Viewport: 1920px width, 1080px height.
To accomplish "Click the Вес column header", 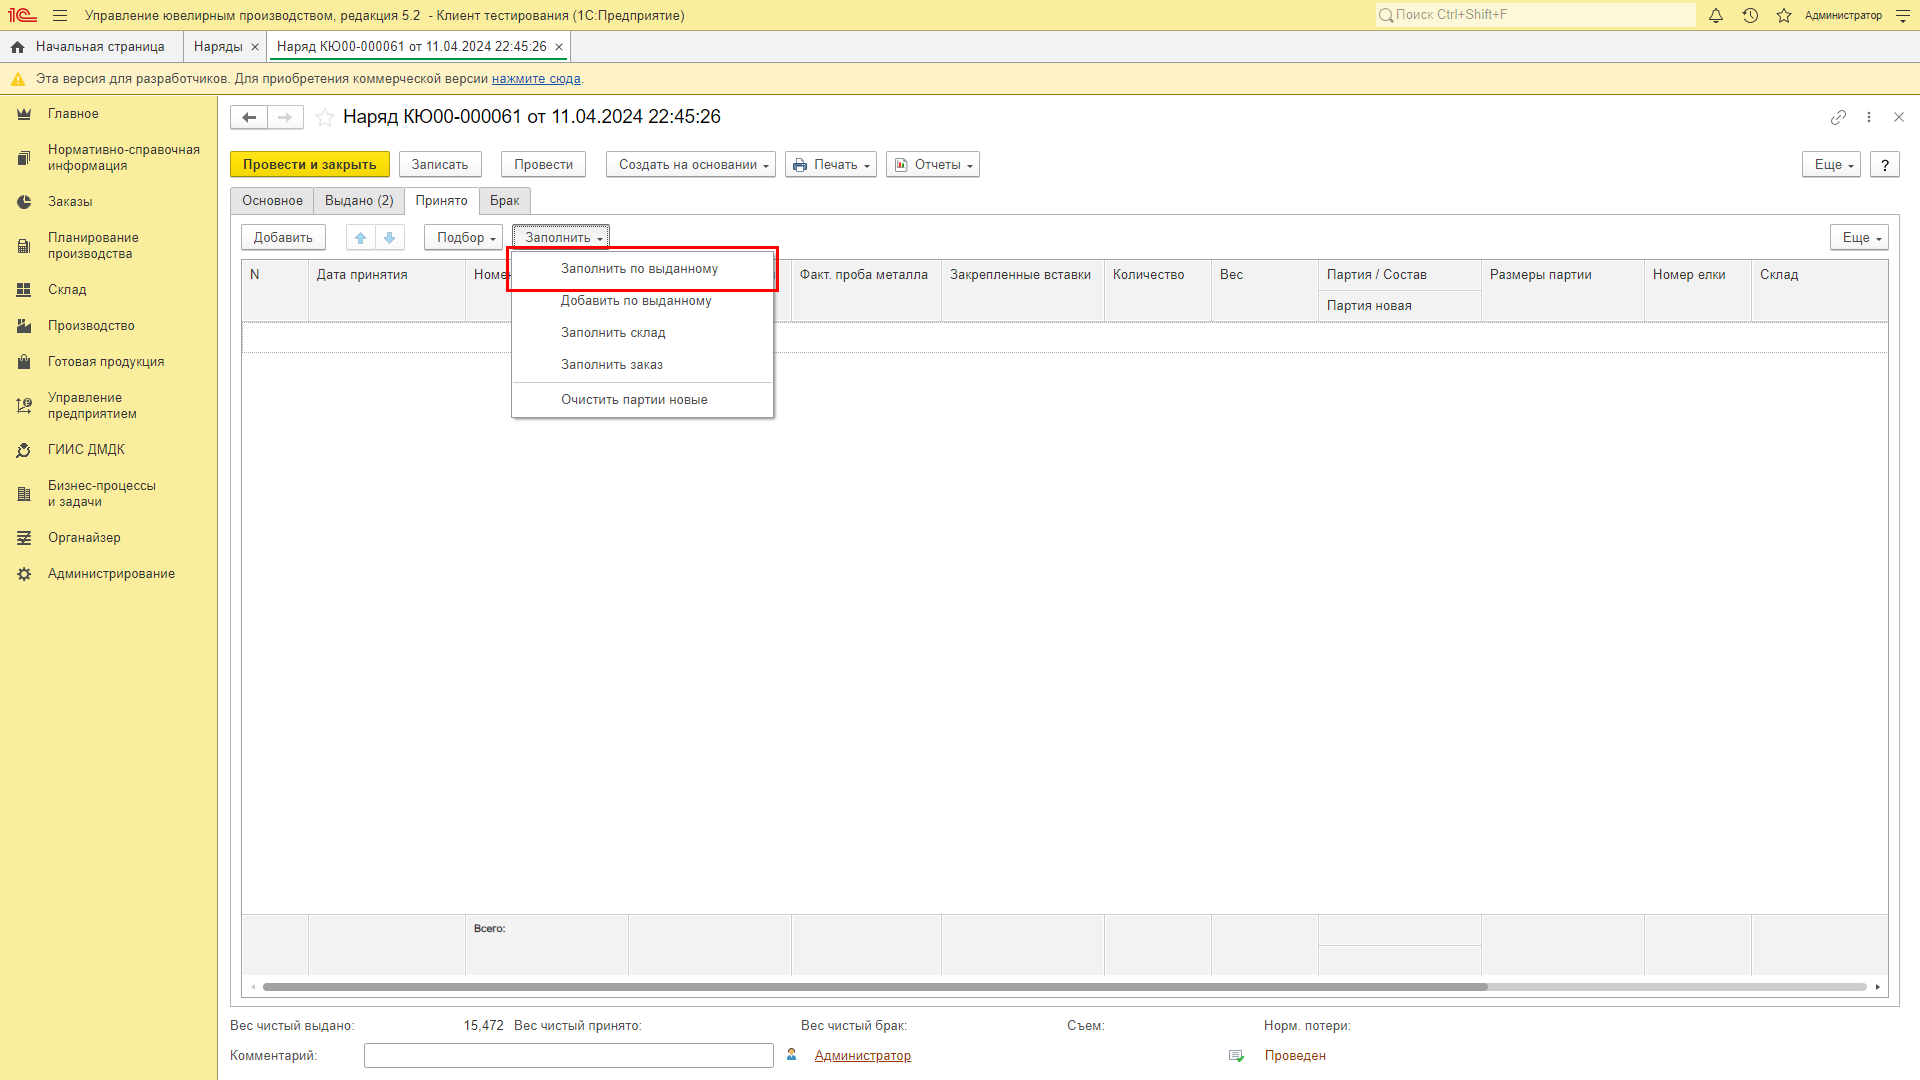I will tap(1265, 291).
